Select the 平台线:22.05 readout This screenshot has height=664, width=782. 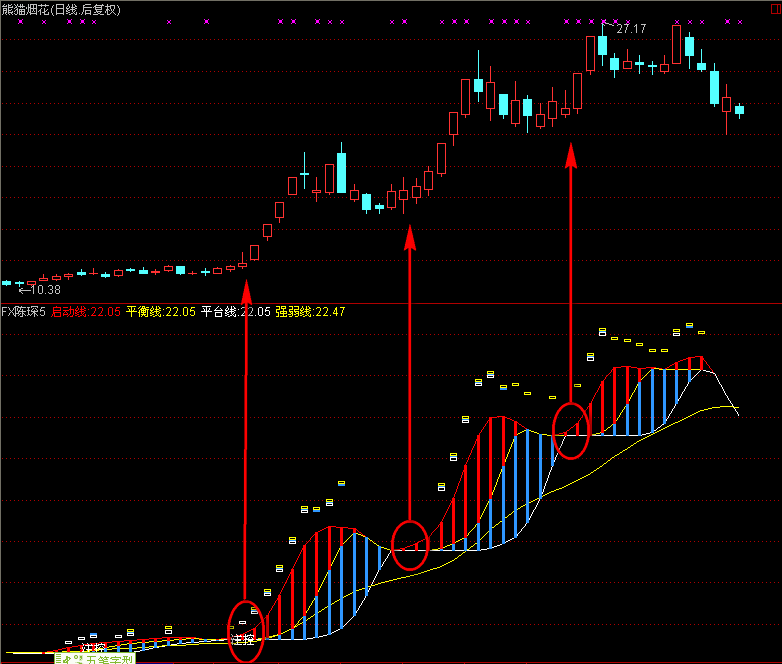[235, 312]
